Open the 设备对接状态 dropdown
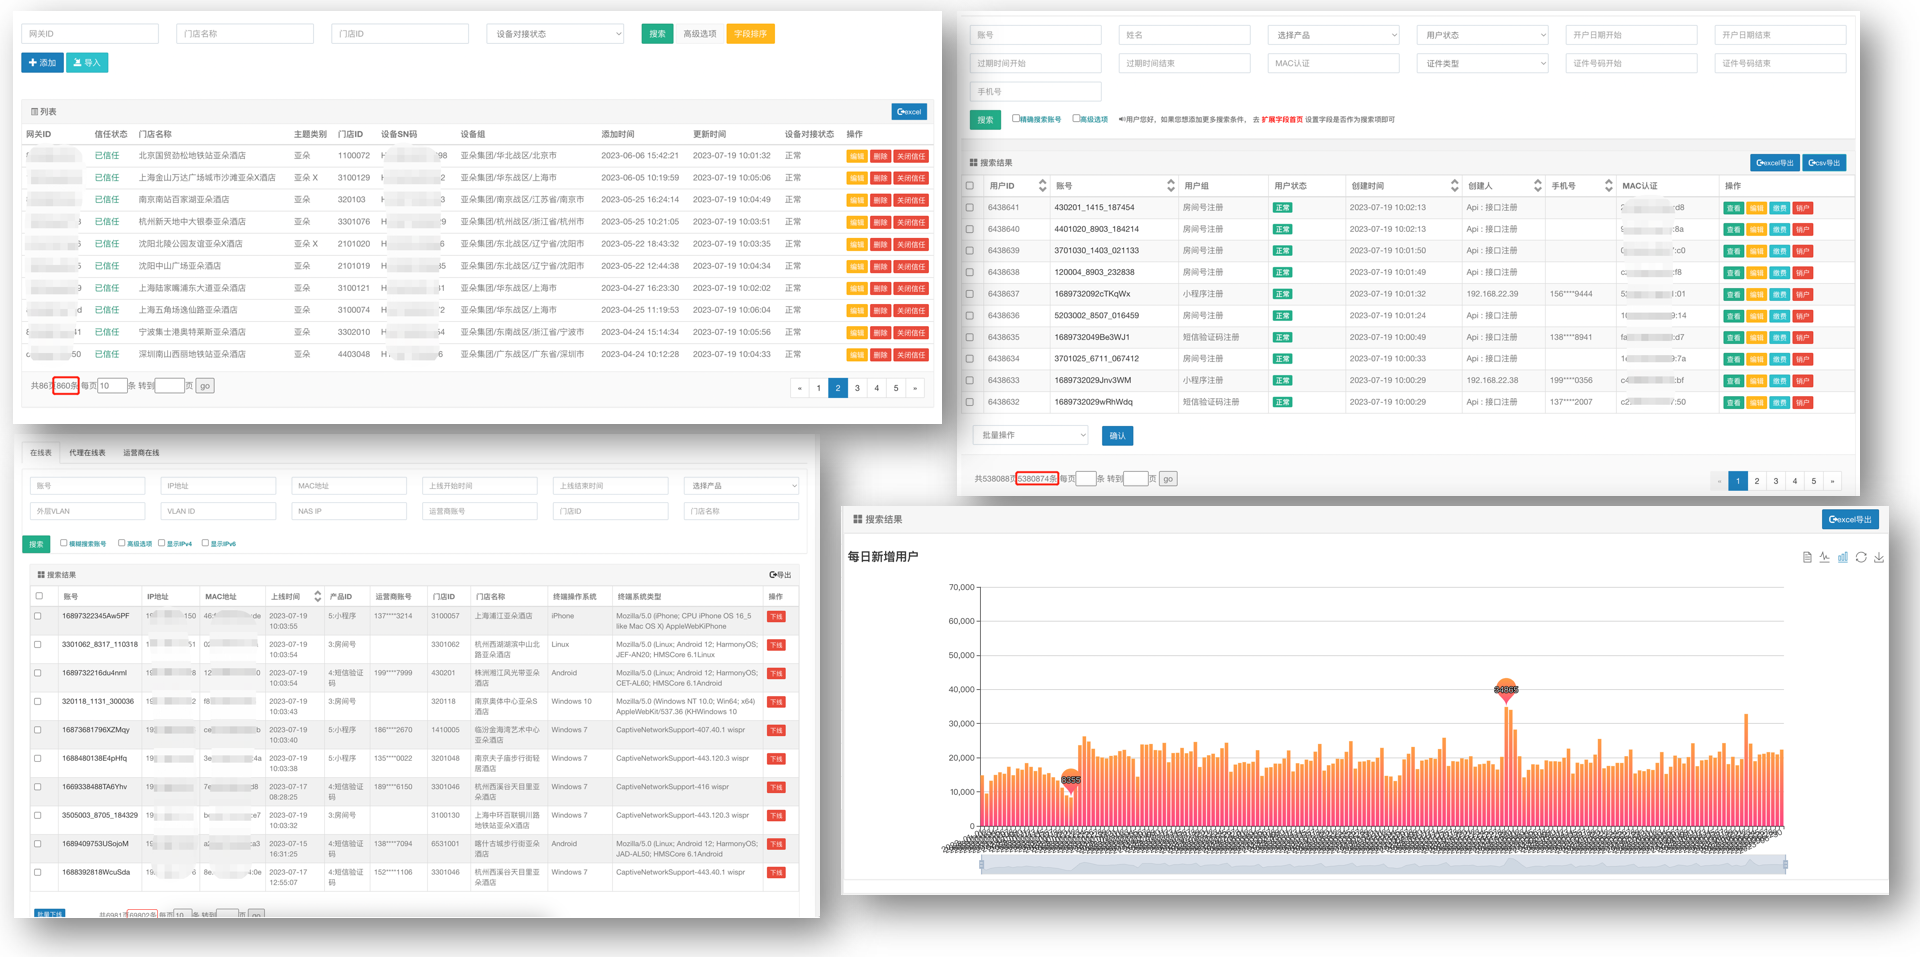Image resolution: width=1920 pixels, height=957 pixels. [555, 34]
